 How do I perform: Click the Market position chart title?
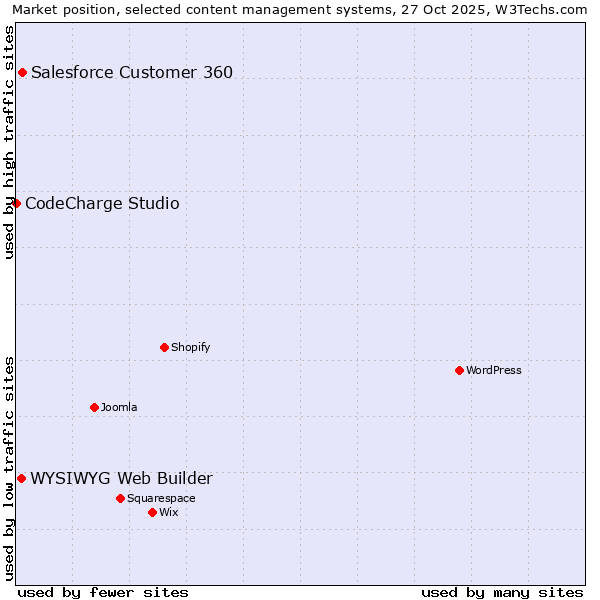[x=300, y=9]
